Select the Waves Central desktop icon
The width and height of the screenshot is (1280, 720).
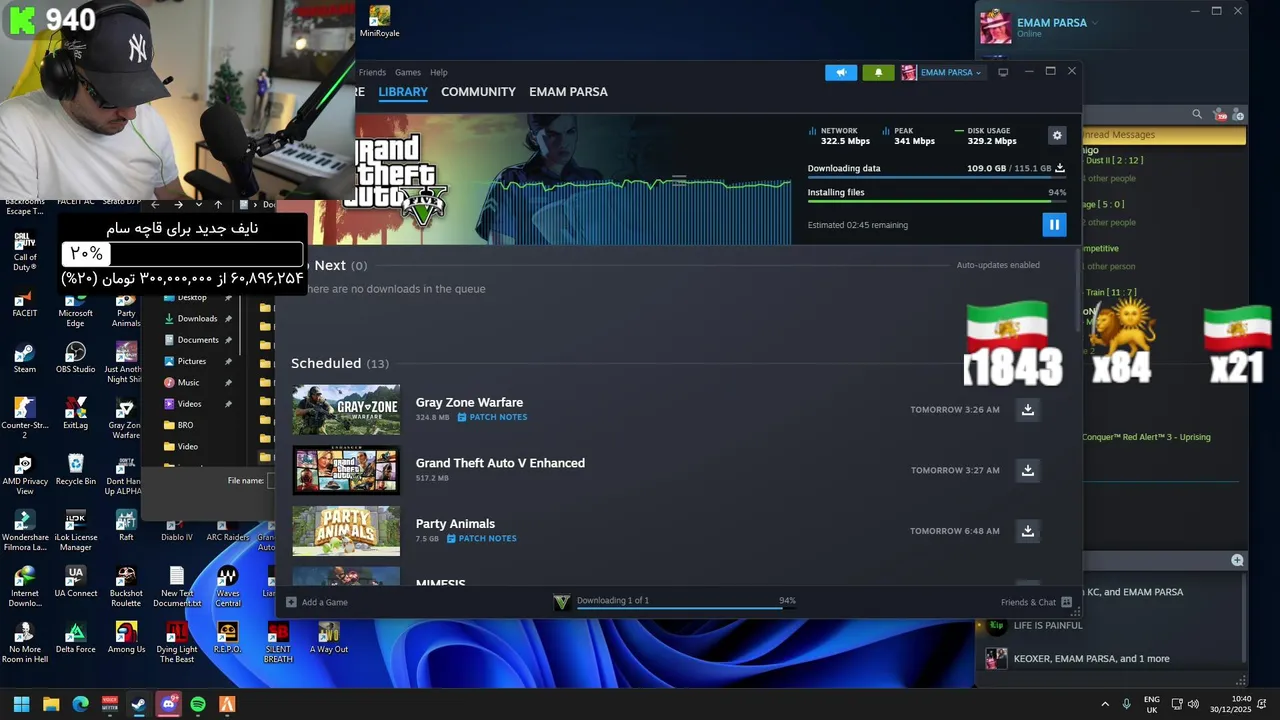pos(227,586)
